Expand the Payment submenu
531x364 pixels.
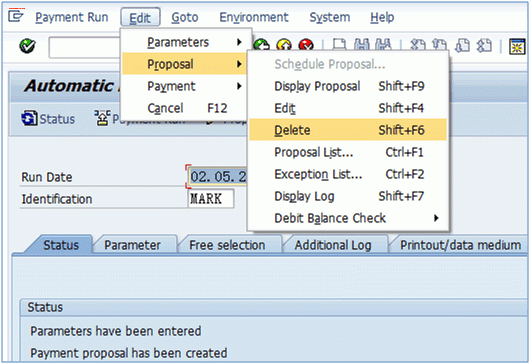pyautogui.click(x=185, y=86)
